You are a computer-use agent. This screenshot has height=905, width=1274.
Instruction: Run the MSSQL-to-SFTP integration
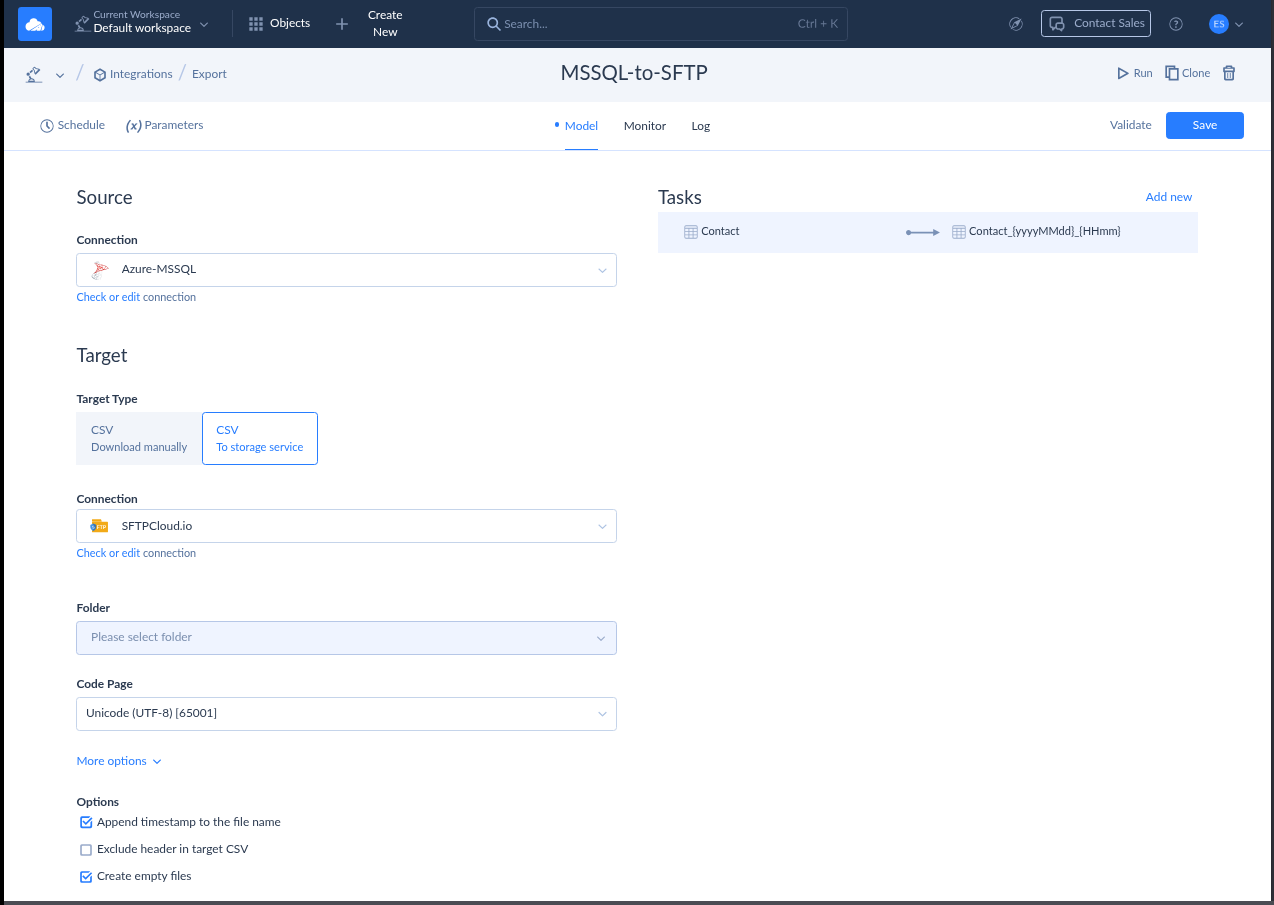click(x=1133, y=72)
